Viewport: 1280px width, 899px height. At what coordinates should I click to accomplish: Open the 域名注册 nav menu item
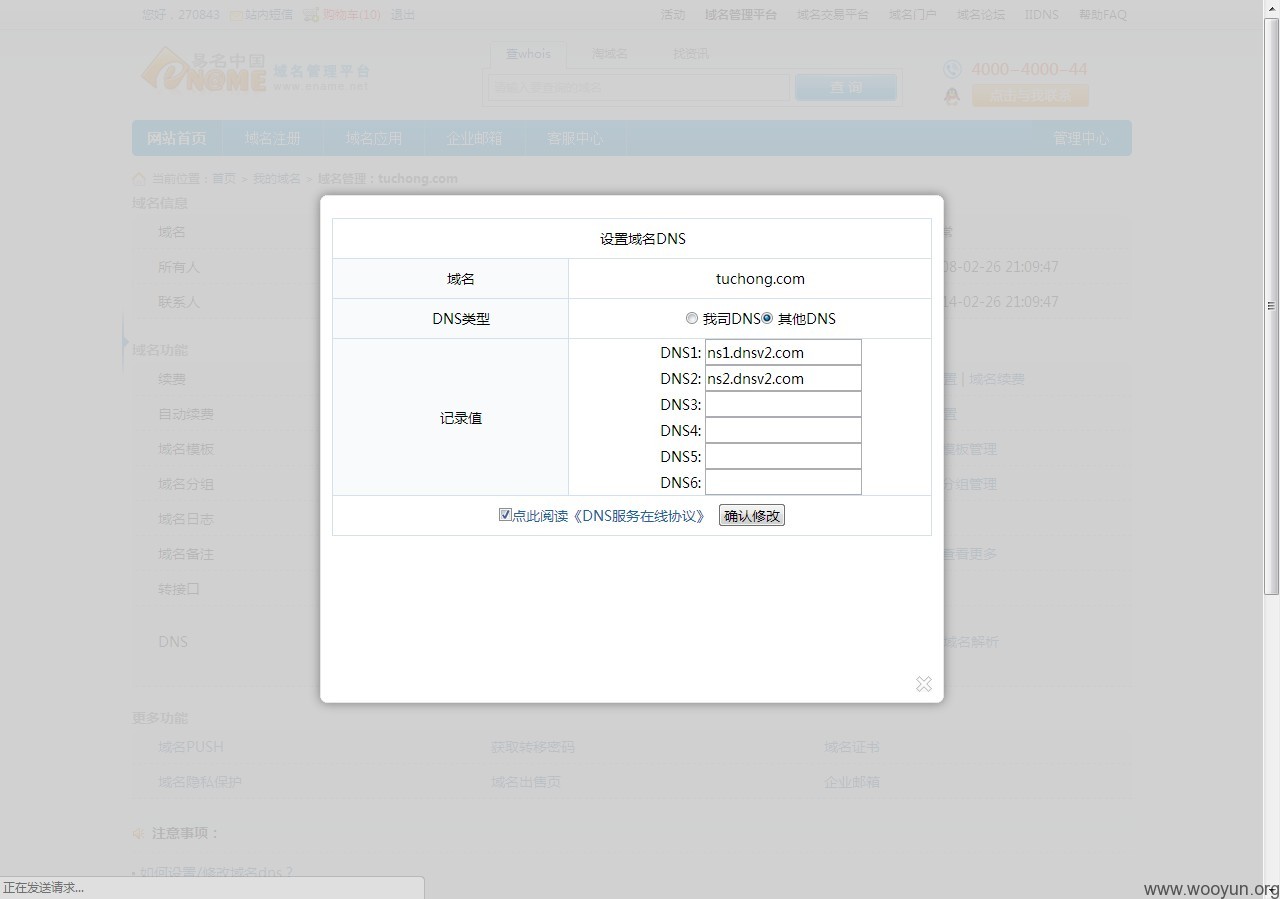coord(273,139)
